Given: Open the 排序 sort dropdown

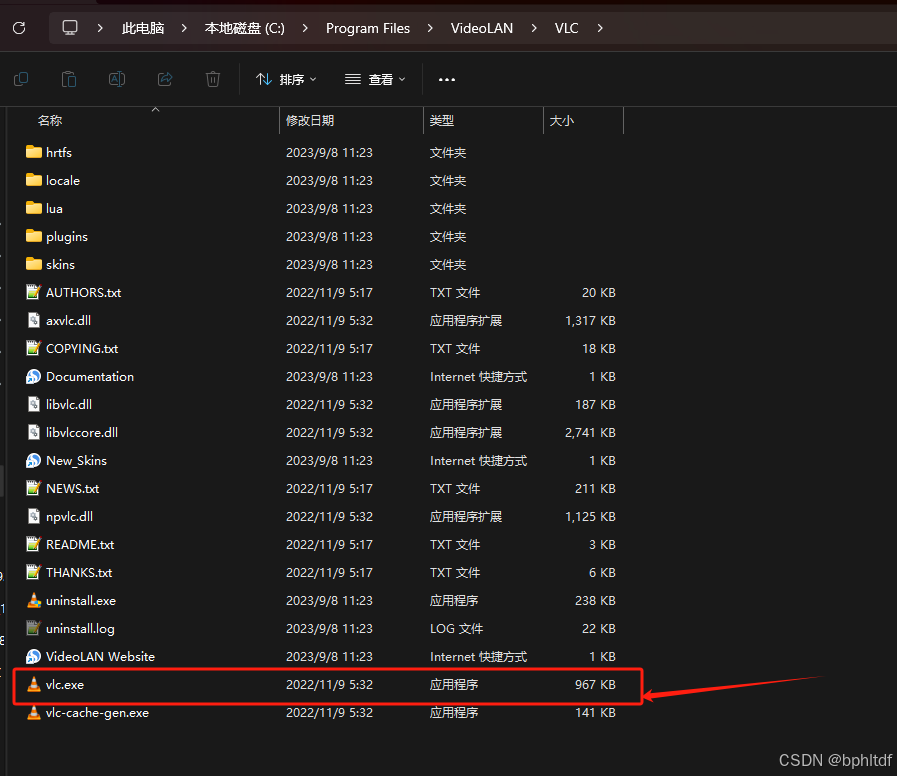Looking at the screenshot, I should [286, 80].
